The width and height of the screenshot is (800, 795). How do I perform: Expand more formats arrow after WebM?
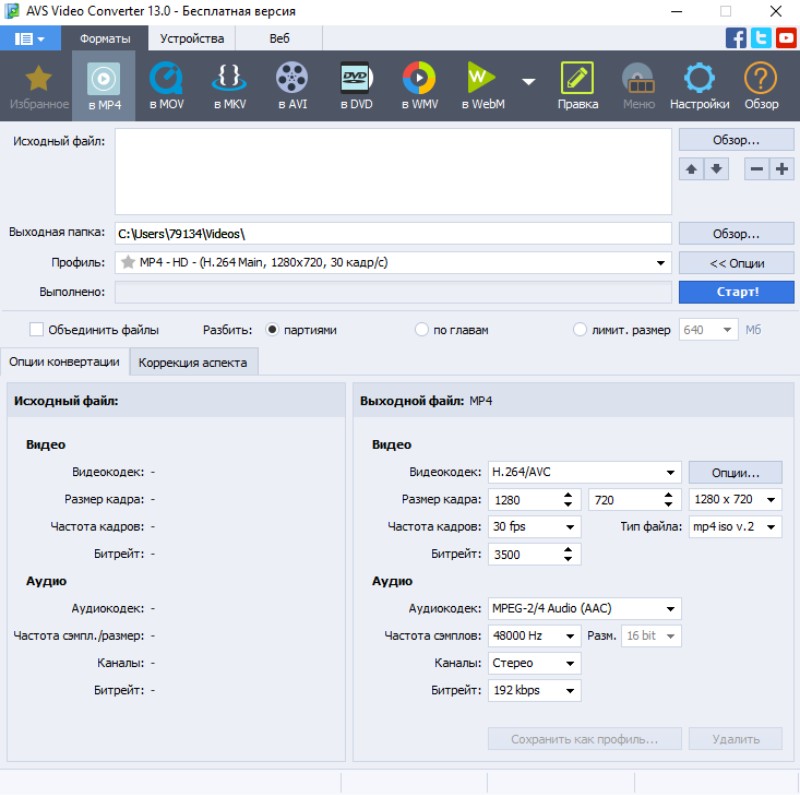click(529, 82)
